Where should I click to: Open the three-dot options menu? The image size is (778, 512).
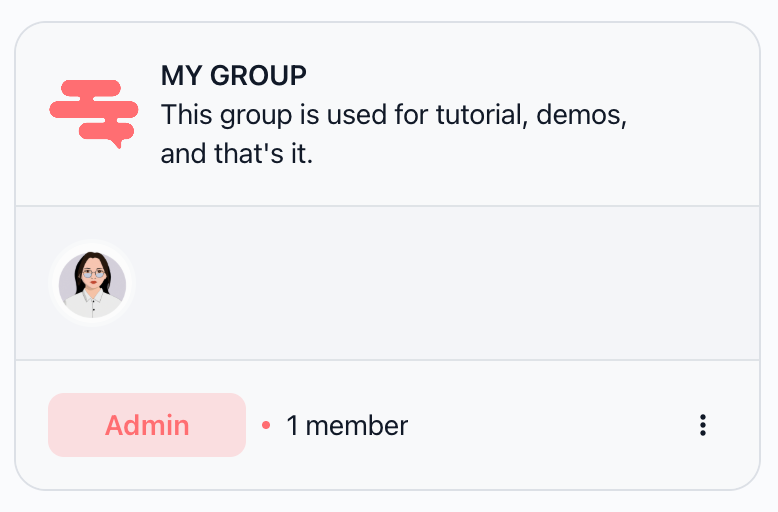click(x=703, y=425)
